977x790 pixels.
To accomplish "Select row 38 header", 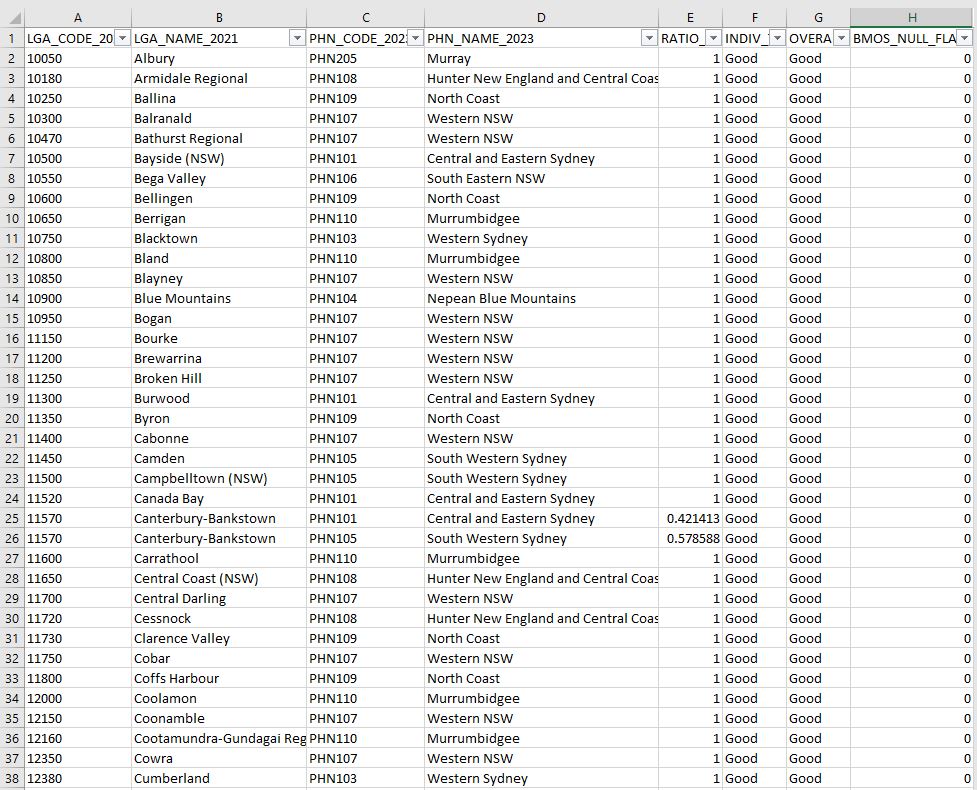I will (x=12, y=778).
